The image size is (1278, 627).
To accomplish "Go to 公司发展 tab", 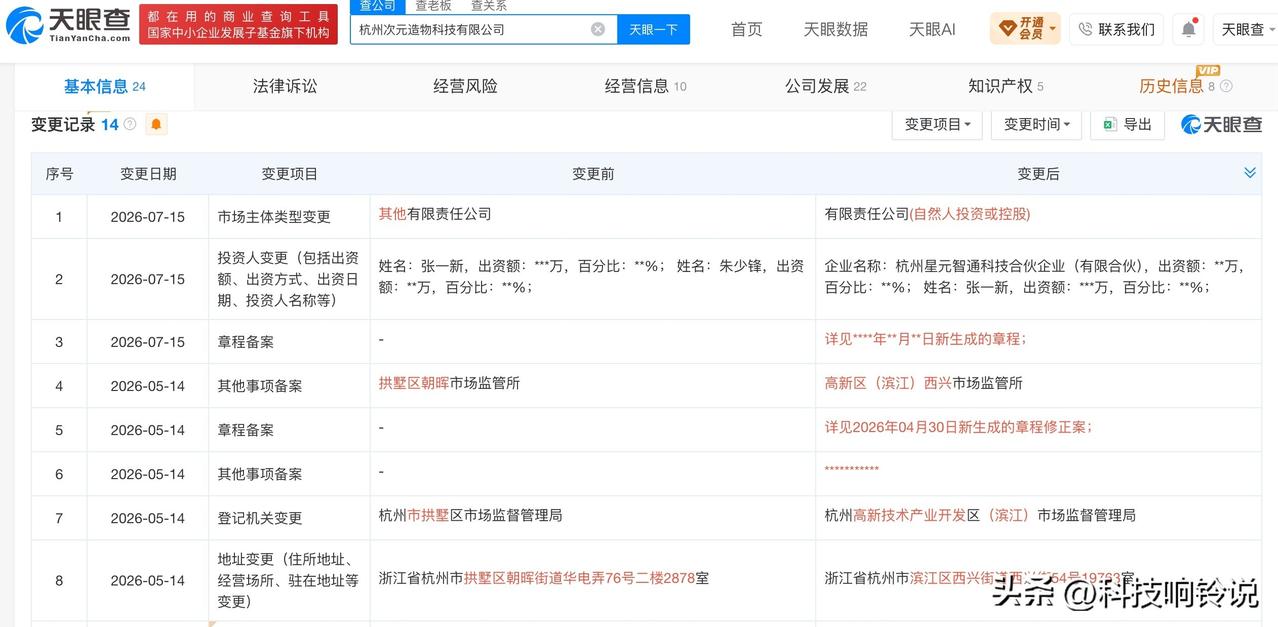I will (x=825, y=87).
